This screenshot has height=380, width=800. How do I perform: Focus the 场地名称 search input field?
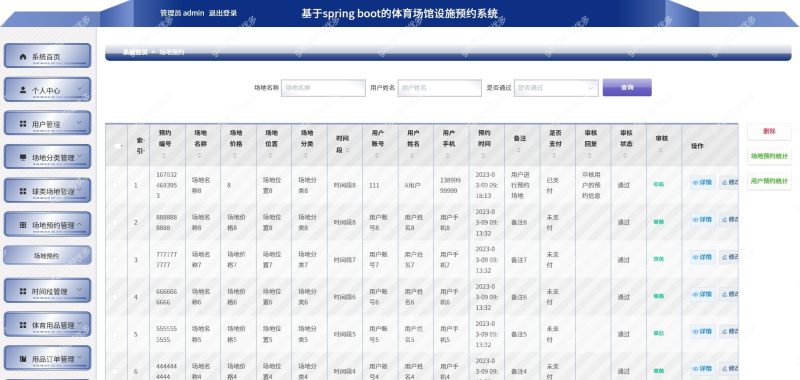[323, 88]
